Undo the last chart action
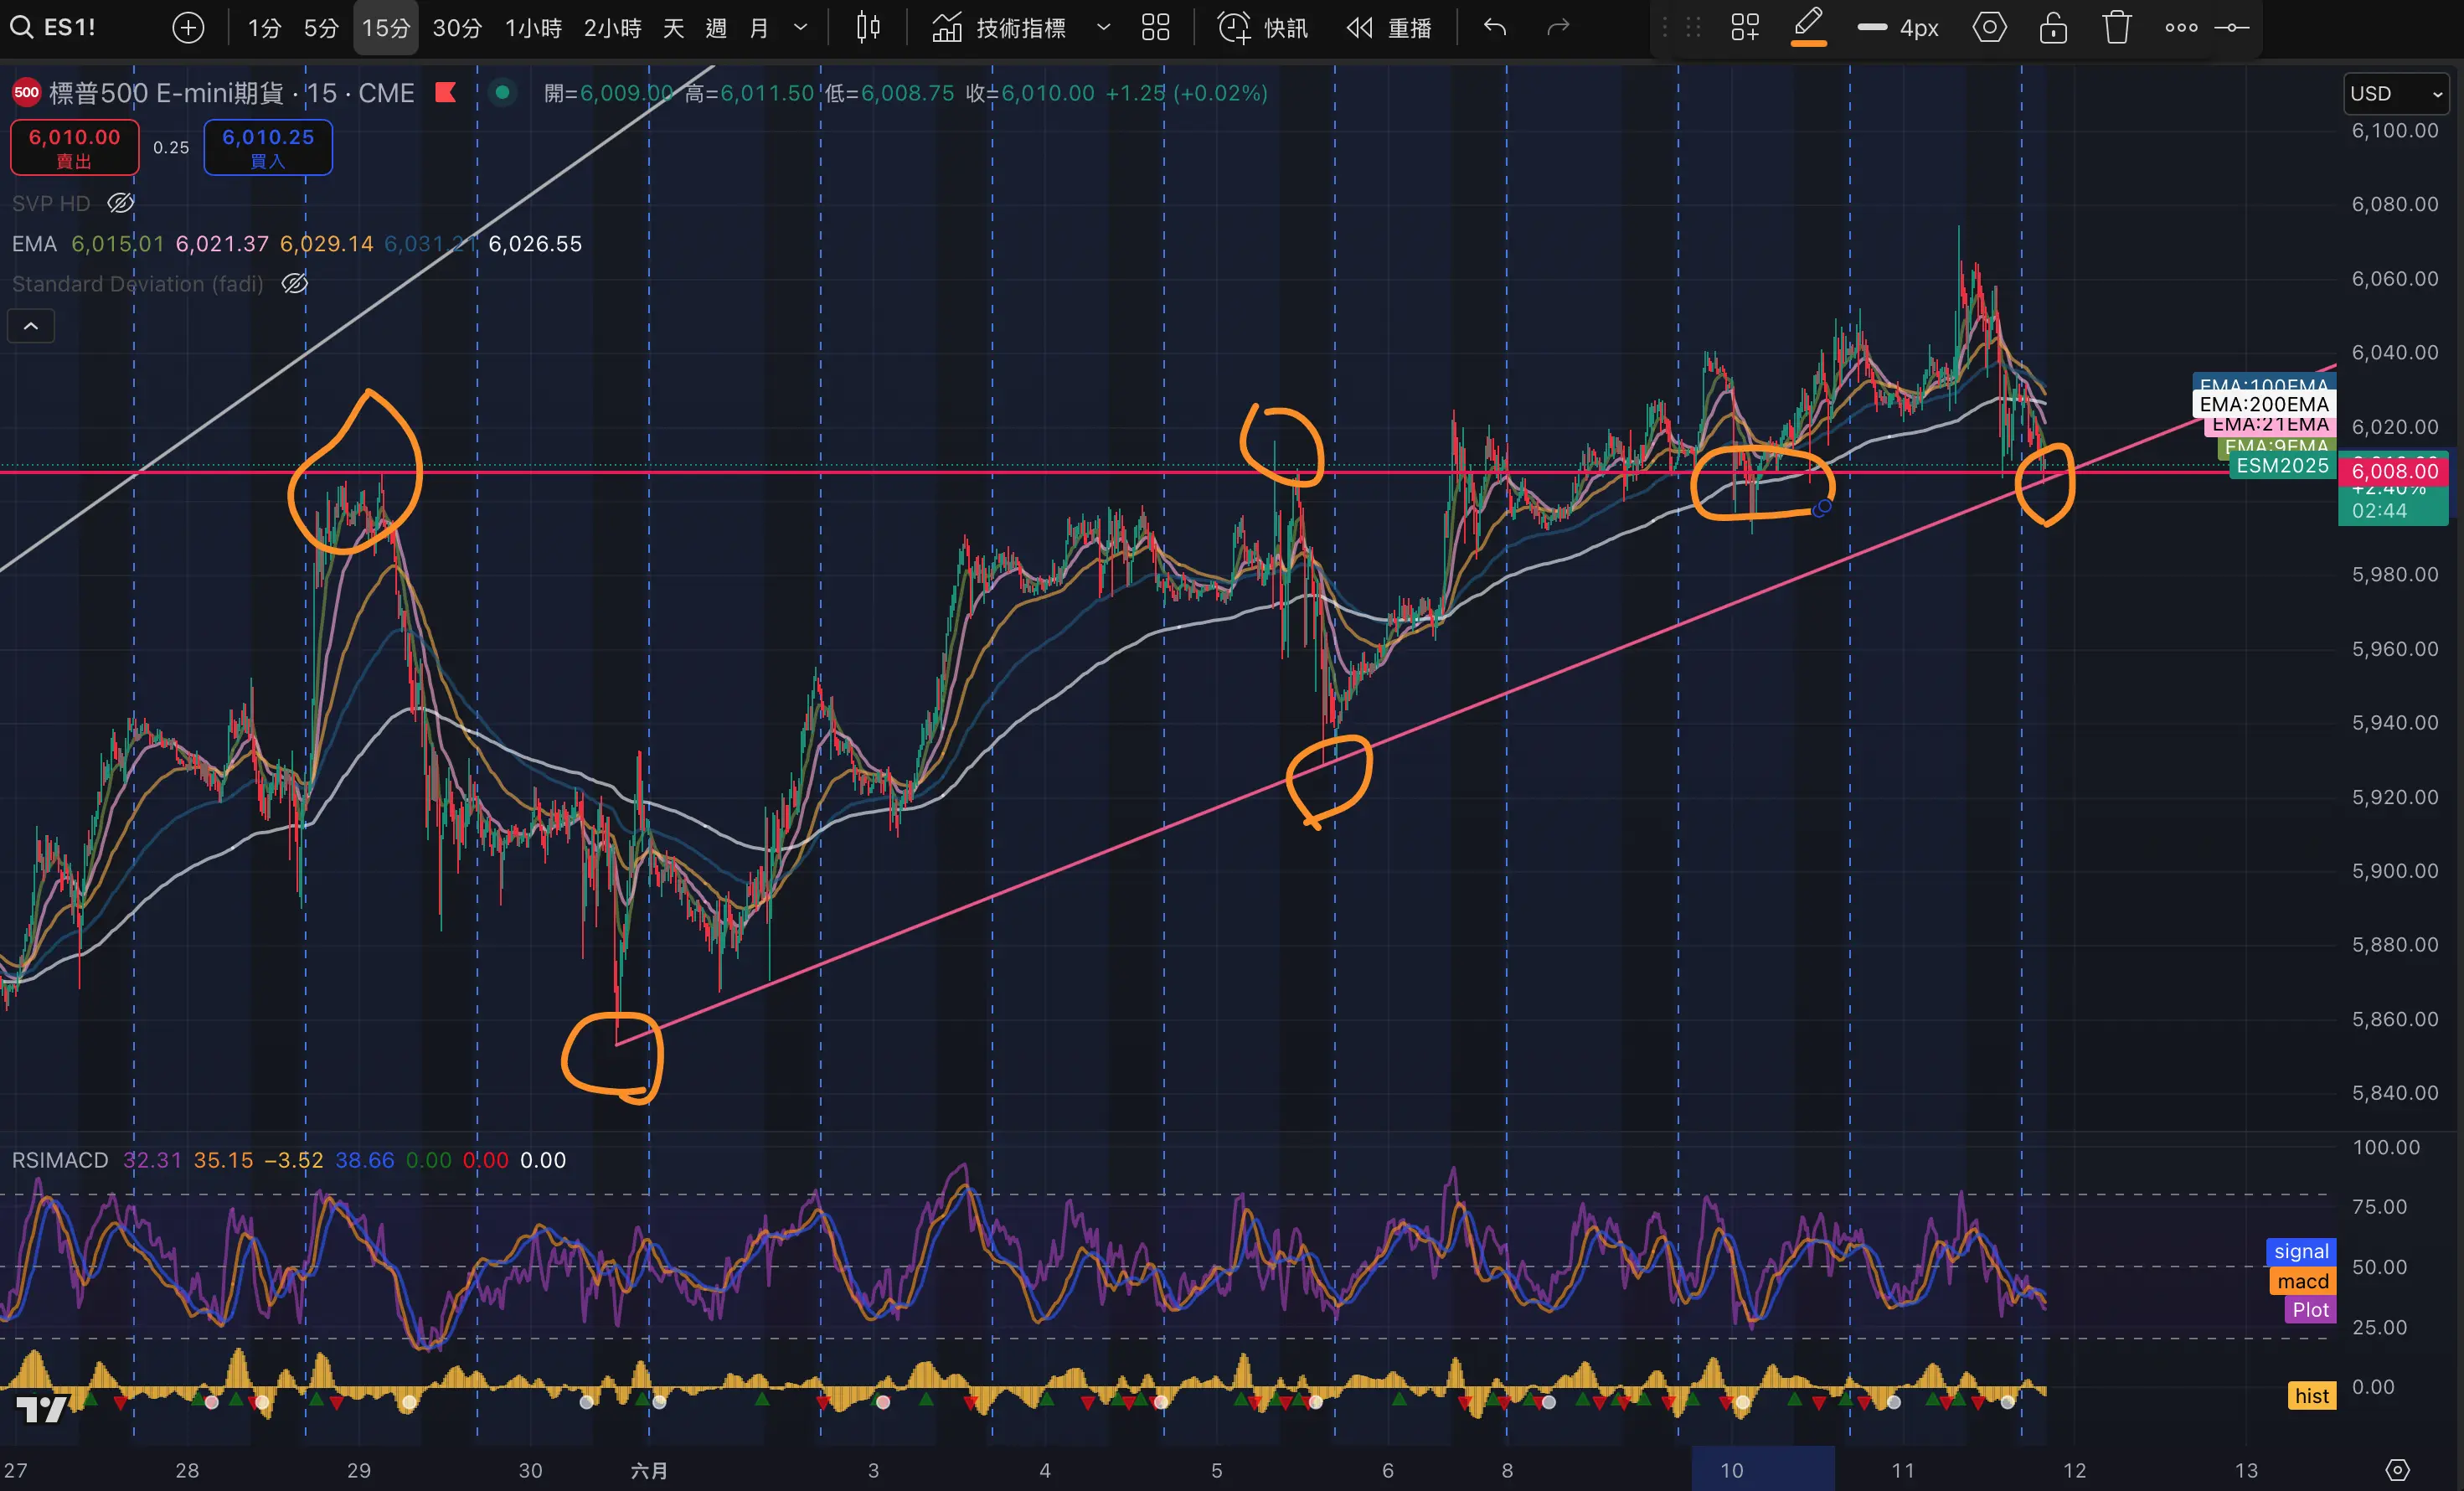The height and width of the screenshot is (1491, 2464). pos(1495,27)
